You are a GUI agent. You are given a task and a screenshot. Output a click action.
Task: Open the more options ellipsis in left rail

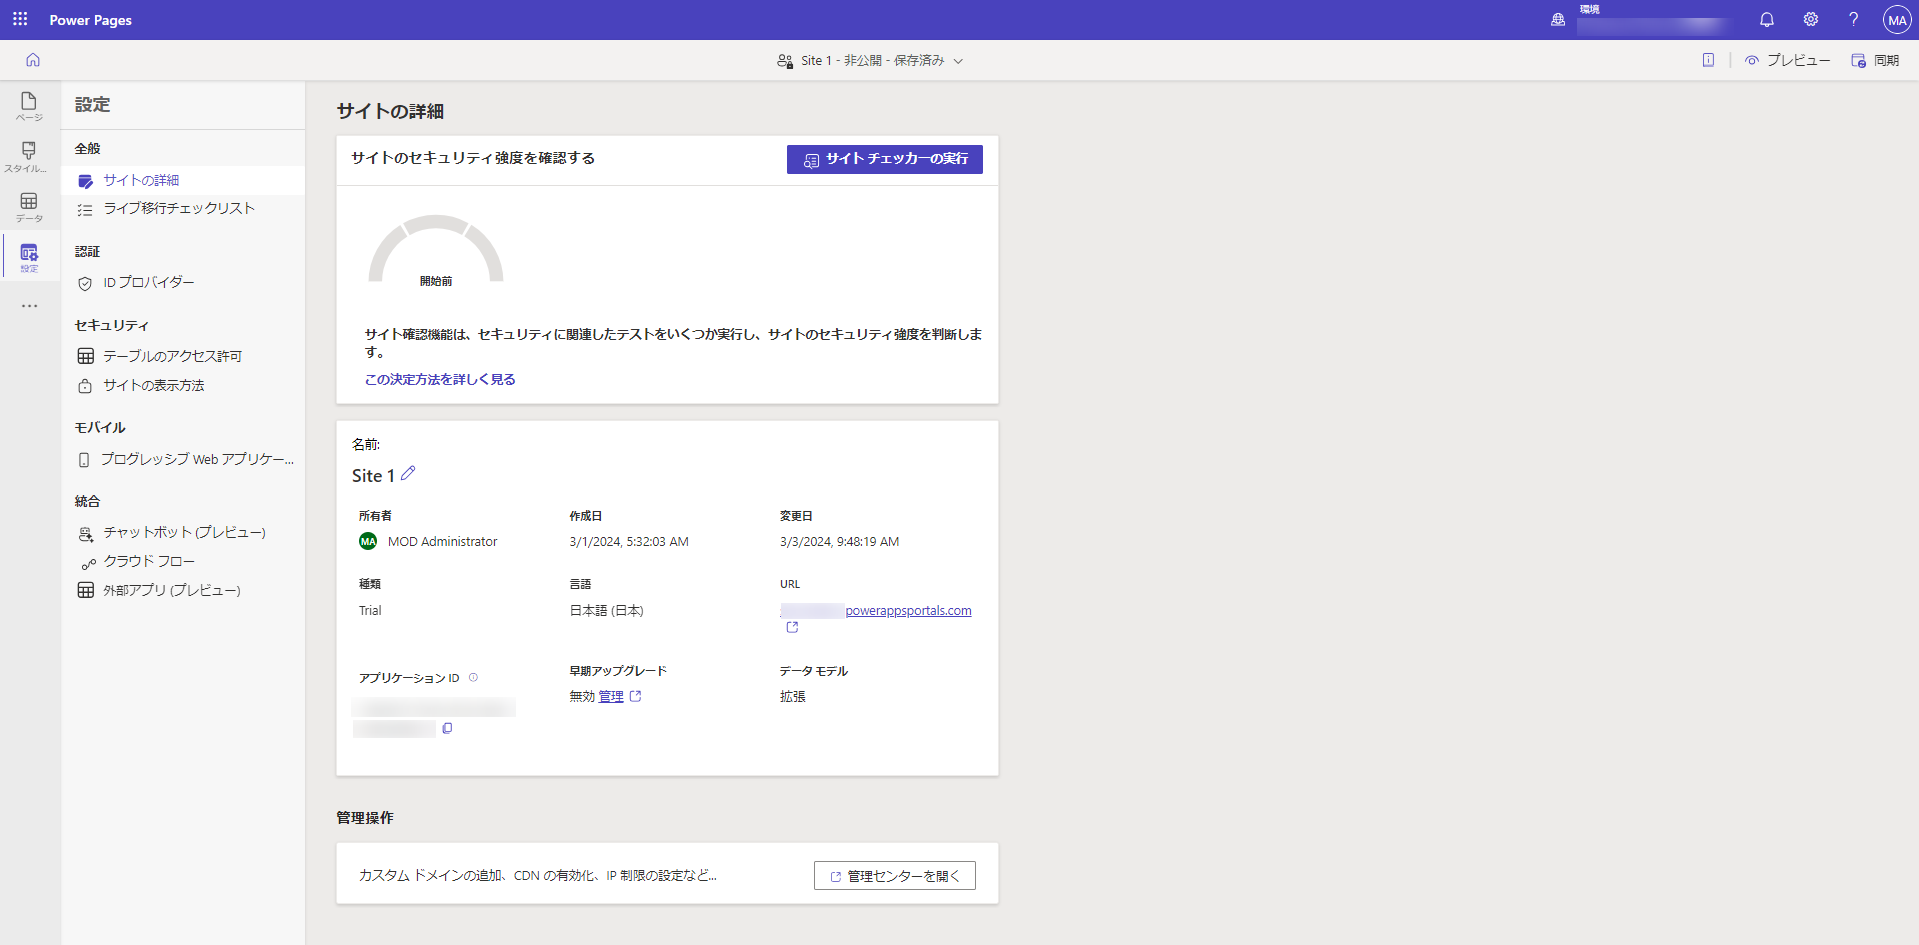29,306
